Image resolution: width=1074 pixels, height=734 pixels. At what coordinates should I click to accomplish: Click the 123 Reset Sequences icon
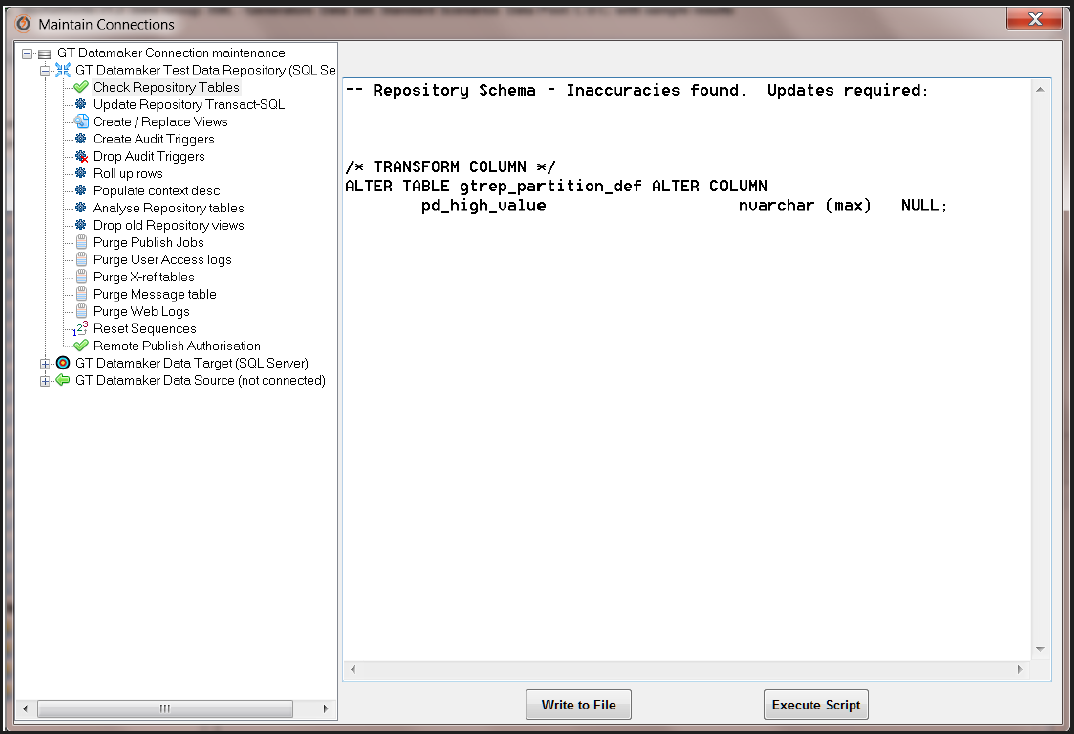click(x=80, y=328)
